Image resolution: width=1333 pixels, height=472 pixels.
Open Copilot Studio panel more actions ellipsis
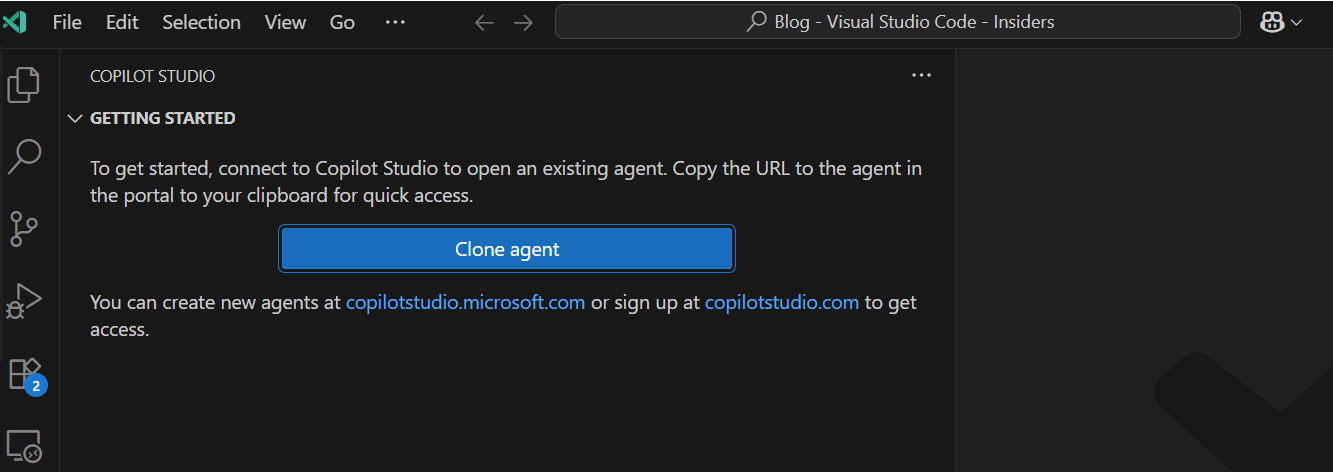click(921, 75)
